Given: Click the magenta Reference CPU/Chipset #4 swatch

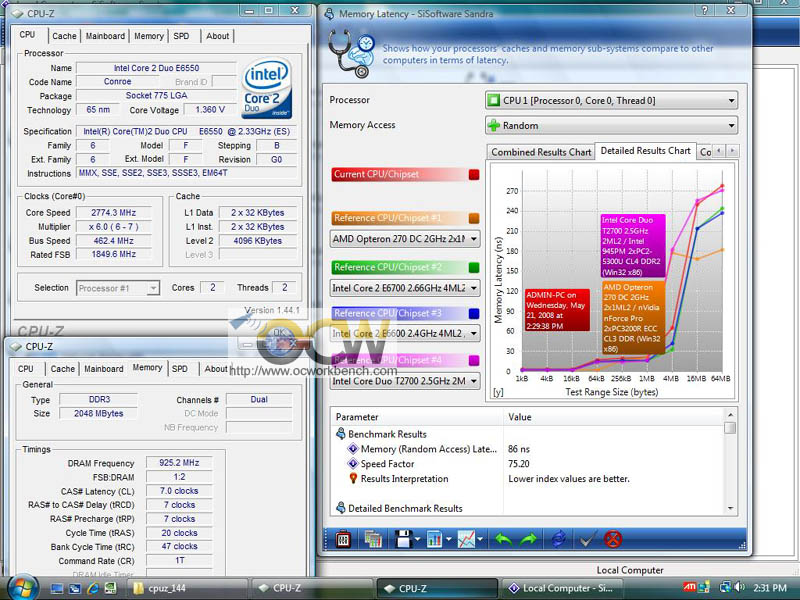Looking at the screenshot, I should coord(474,360).
